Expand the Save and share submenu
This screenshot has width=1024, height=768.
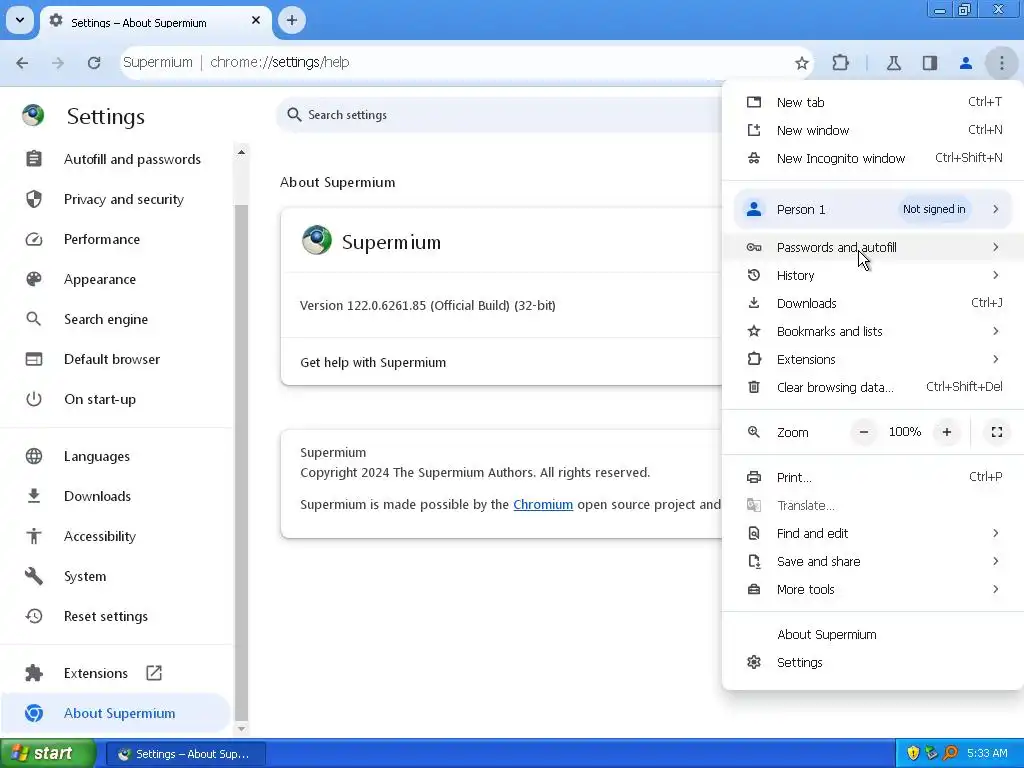(873, 562)
